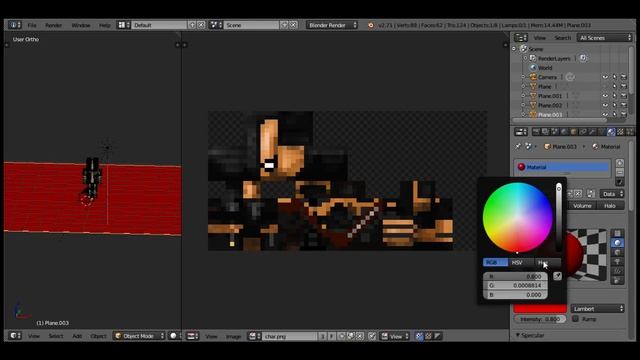Select Plane.002 in the outliner
Image resolution: width=640 pixels, height=360 pixels.
click(x=549, y=105)
